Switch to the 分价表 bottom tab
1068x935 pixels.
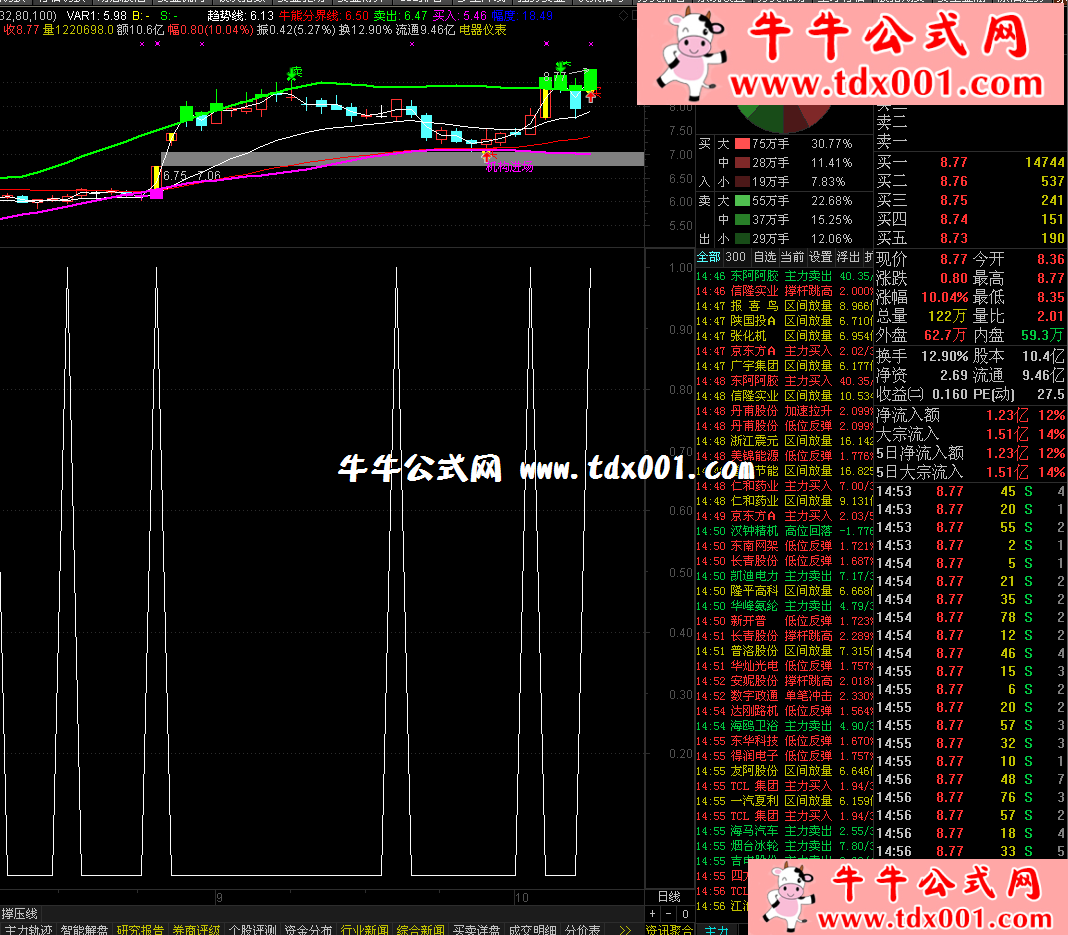tap(583, 930)
